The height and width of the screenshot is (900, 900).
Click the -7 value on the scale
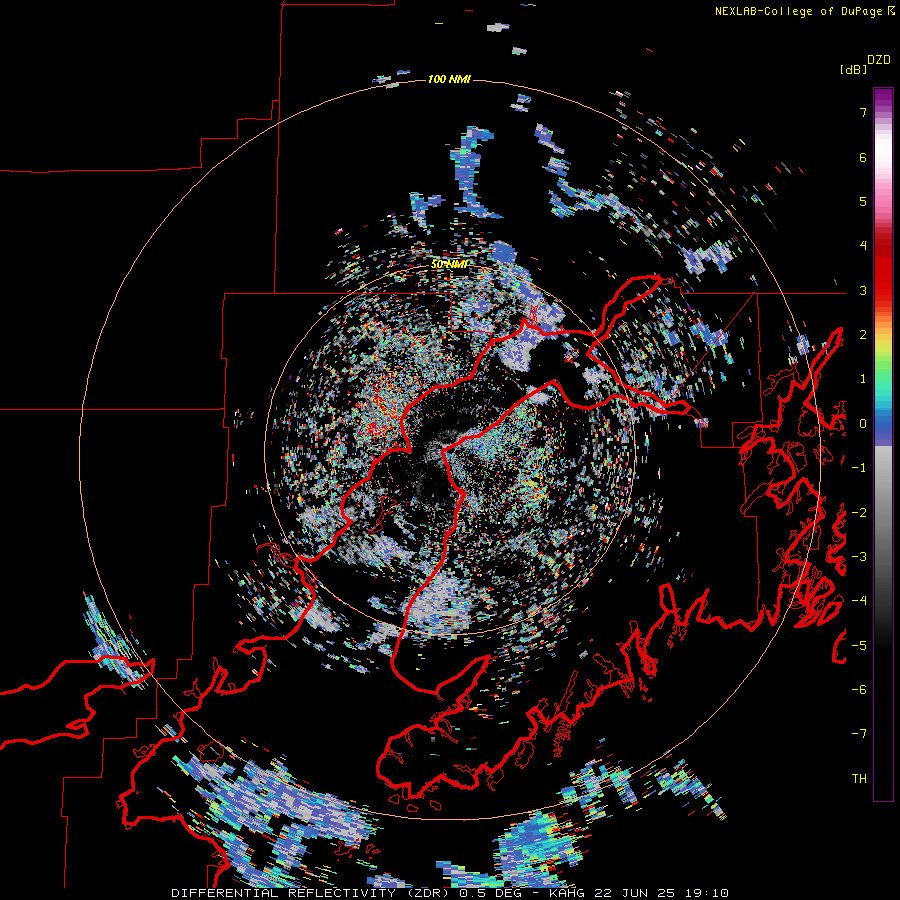click(859, 734)
